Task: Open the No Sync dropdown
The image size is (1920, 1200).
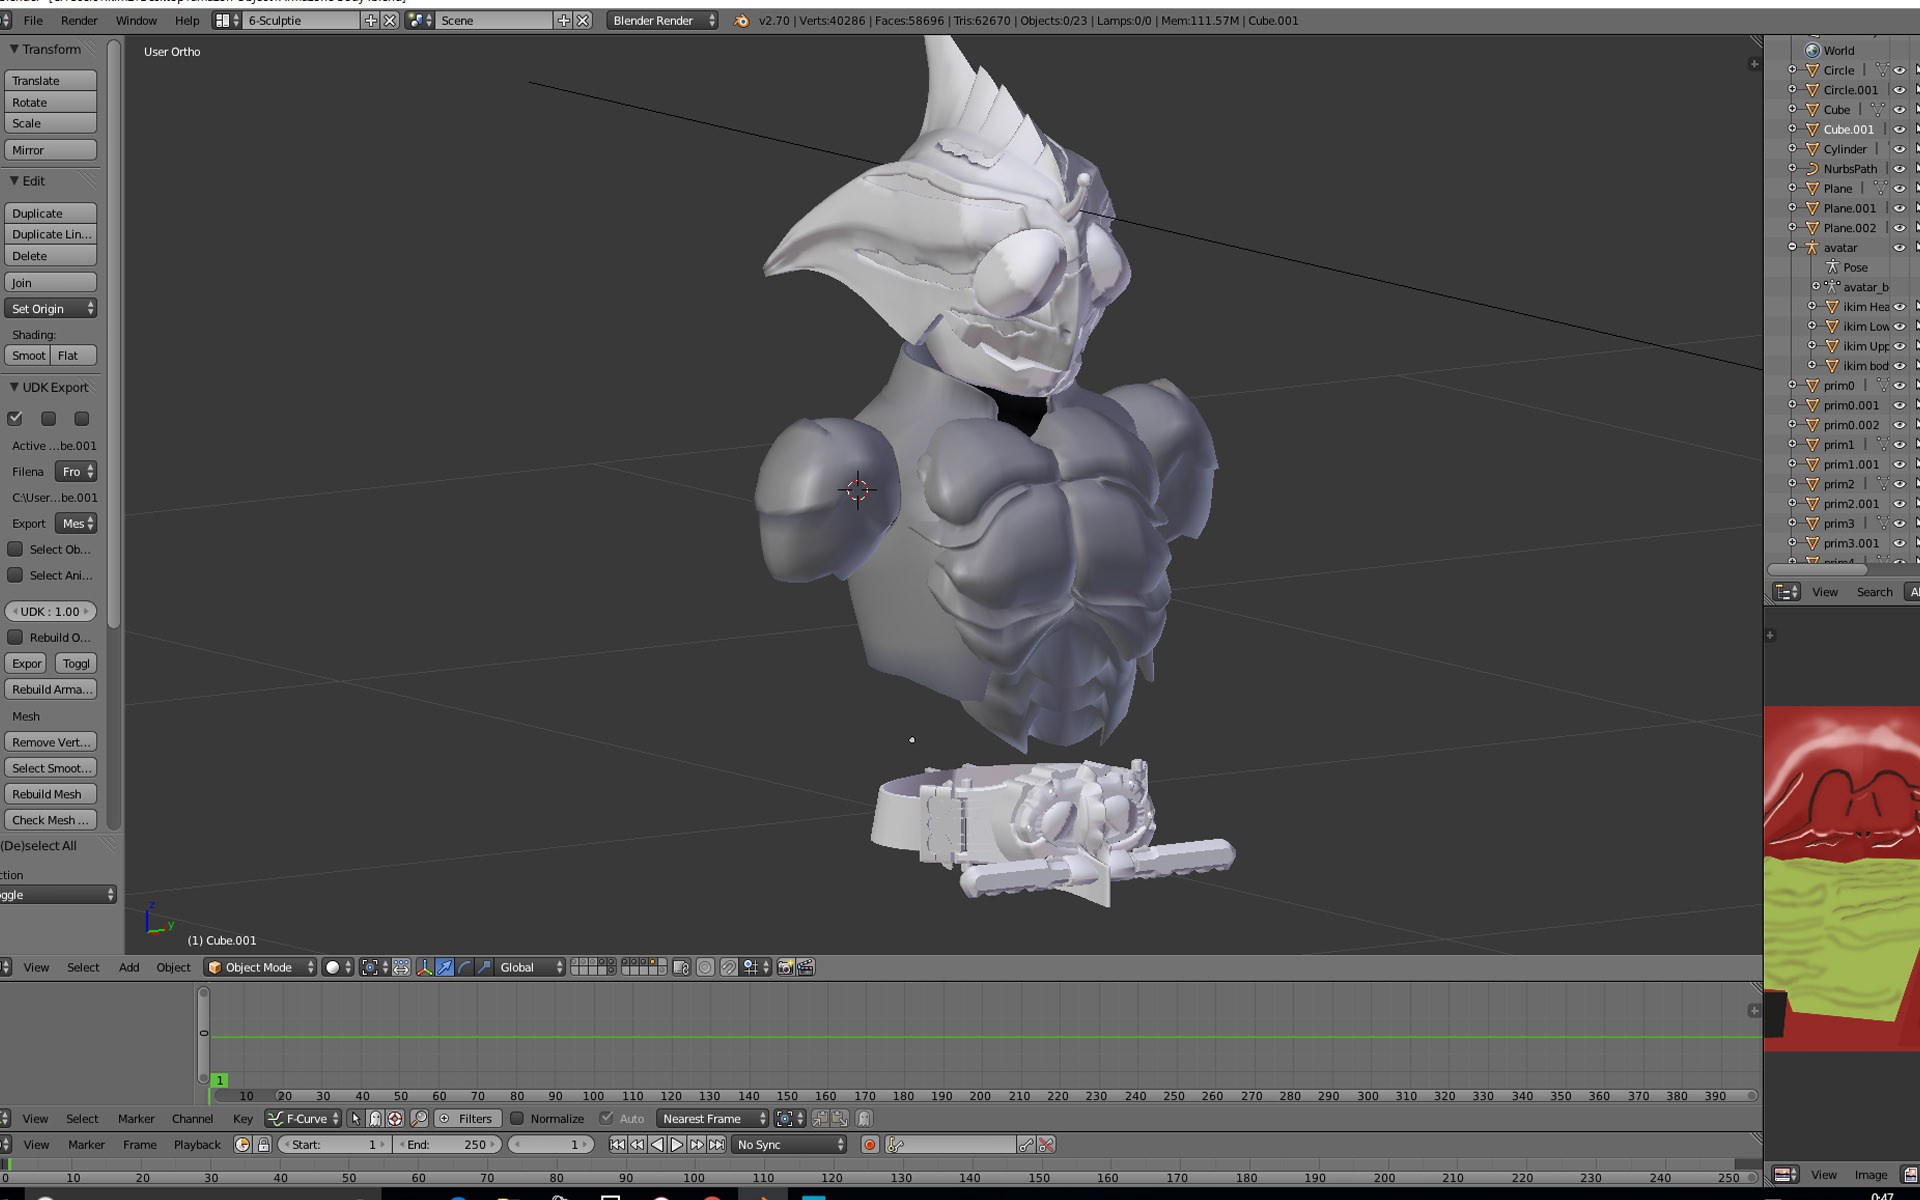Action: point(789,1144)
